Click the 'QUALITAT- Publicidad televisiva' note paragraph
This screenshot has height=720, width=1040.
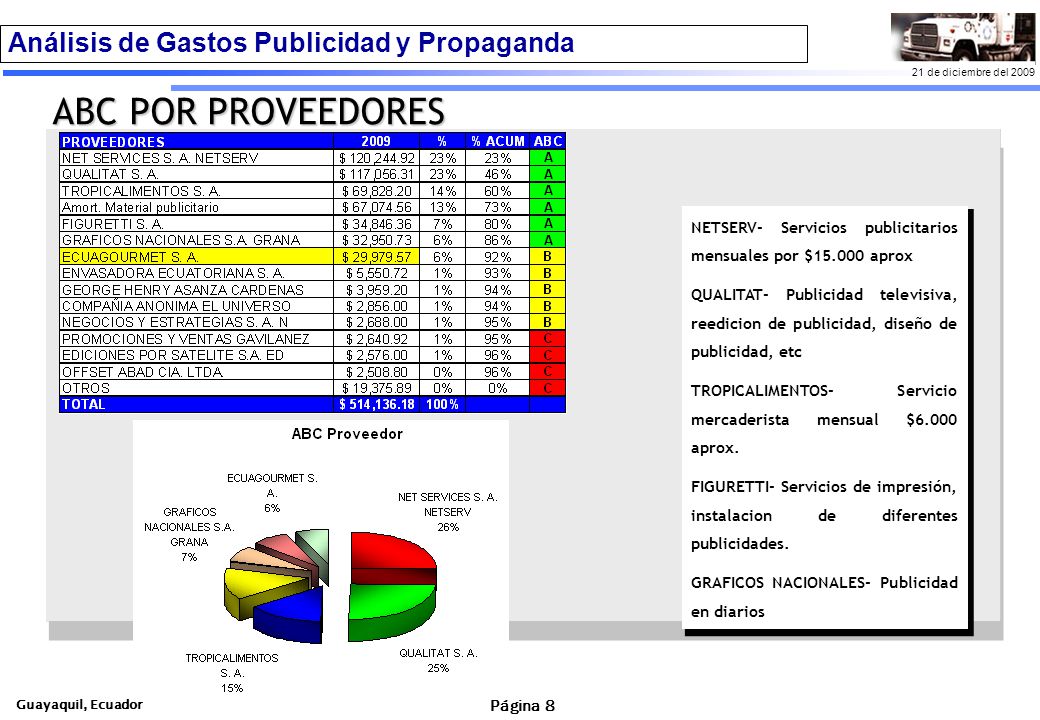coord(824,323)
